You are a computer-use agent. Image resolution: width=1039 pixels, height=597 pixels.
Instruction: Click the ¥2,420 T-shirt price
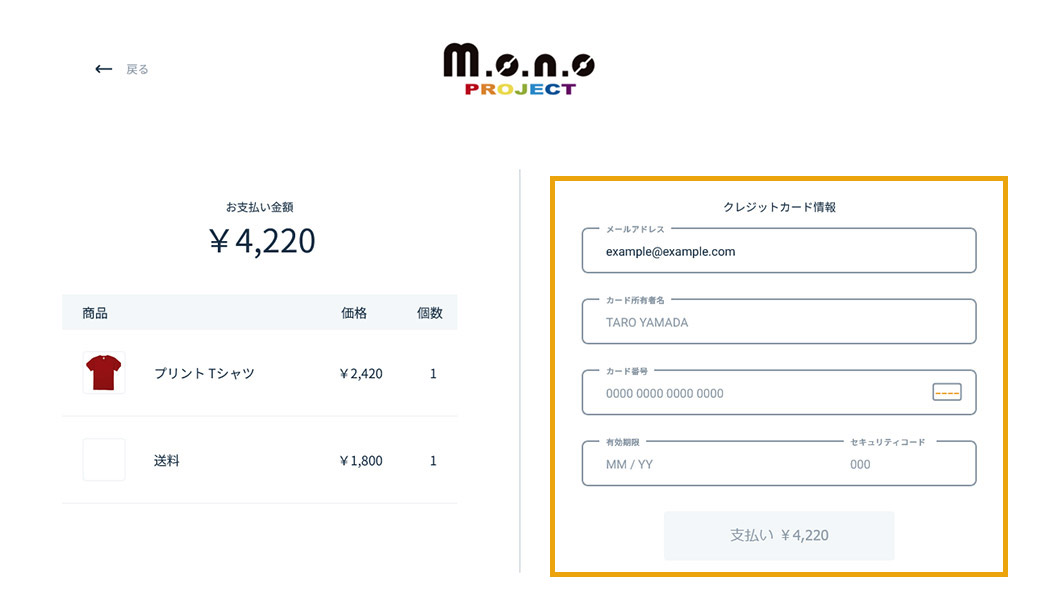pyautogui.click(x=361, y=374)
